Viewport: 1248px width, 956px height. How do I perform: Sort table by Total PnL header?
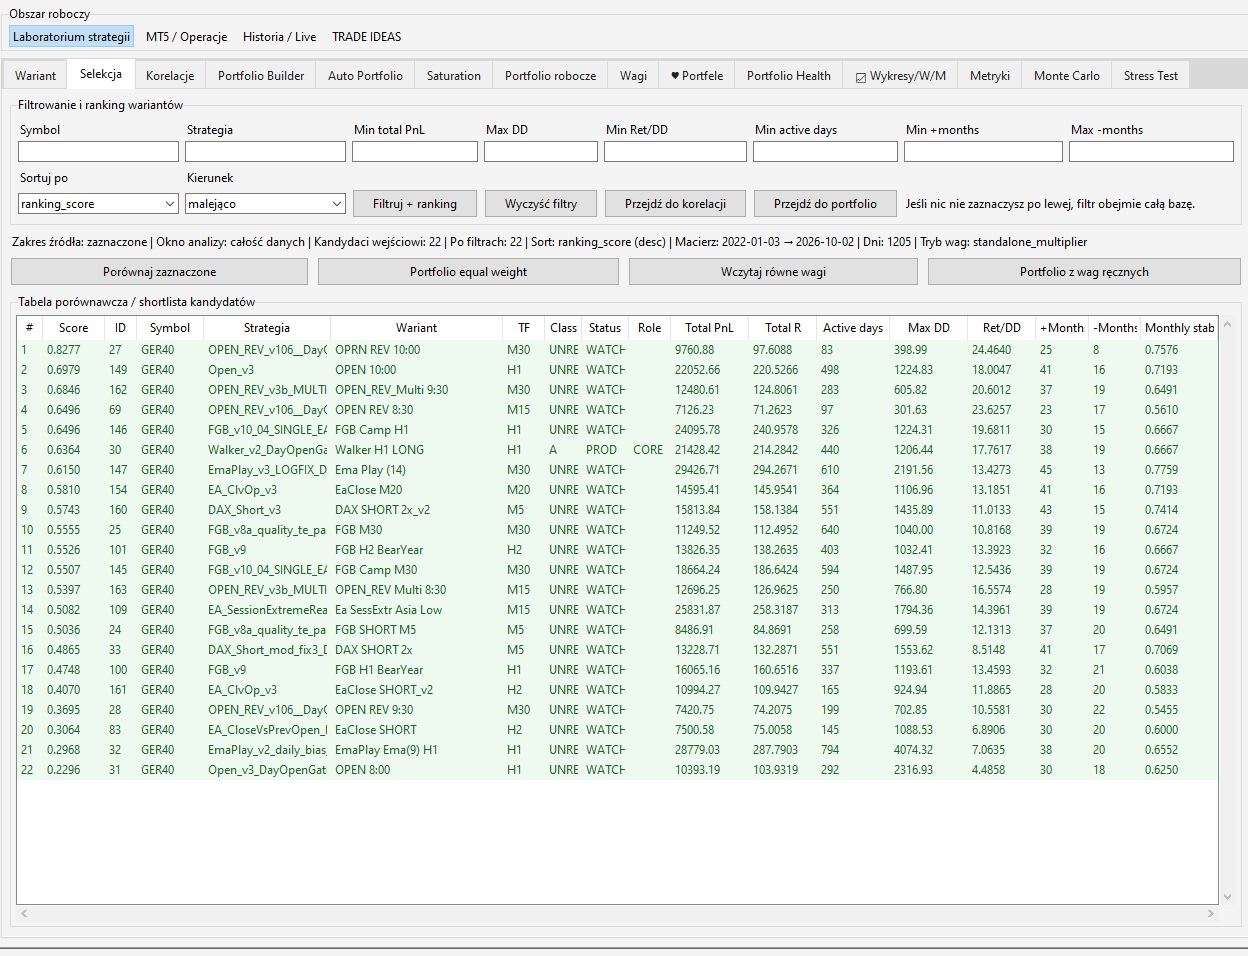(x=709, y=328)
